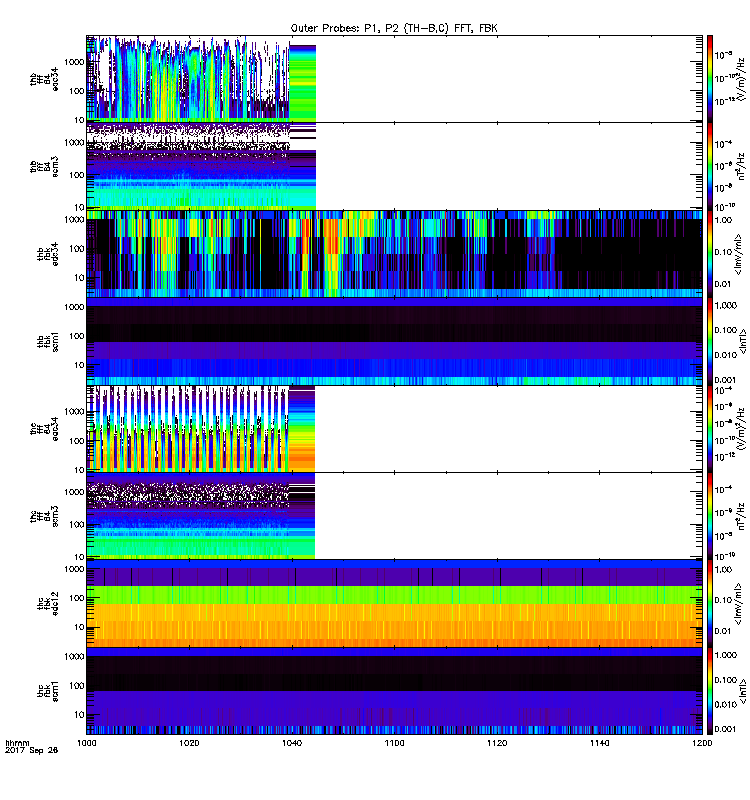Click the thc fbk edc12 spectrogram panel
This screenshot has width=750, height=800.
coord(394,604)
